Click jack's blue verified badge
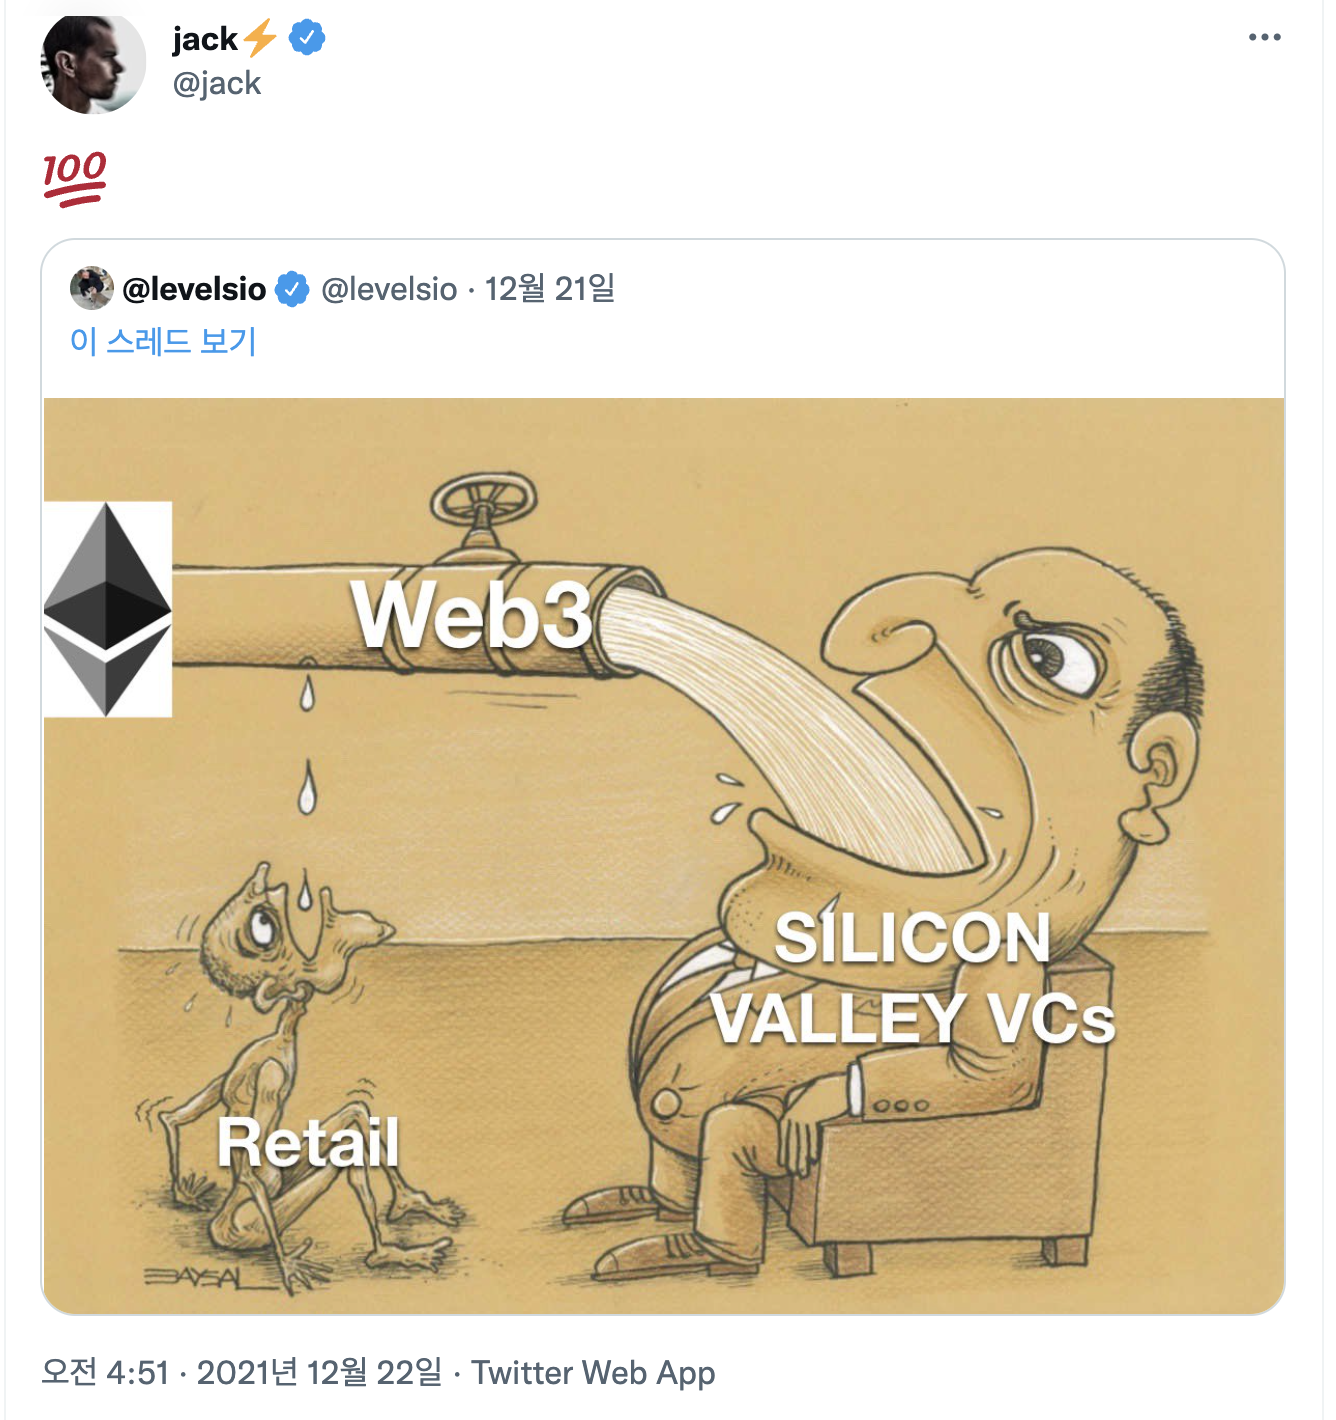Viewport: 1336px width, 1420px height. 307,39
